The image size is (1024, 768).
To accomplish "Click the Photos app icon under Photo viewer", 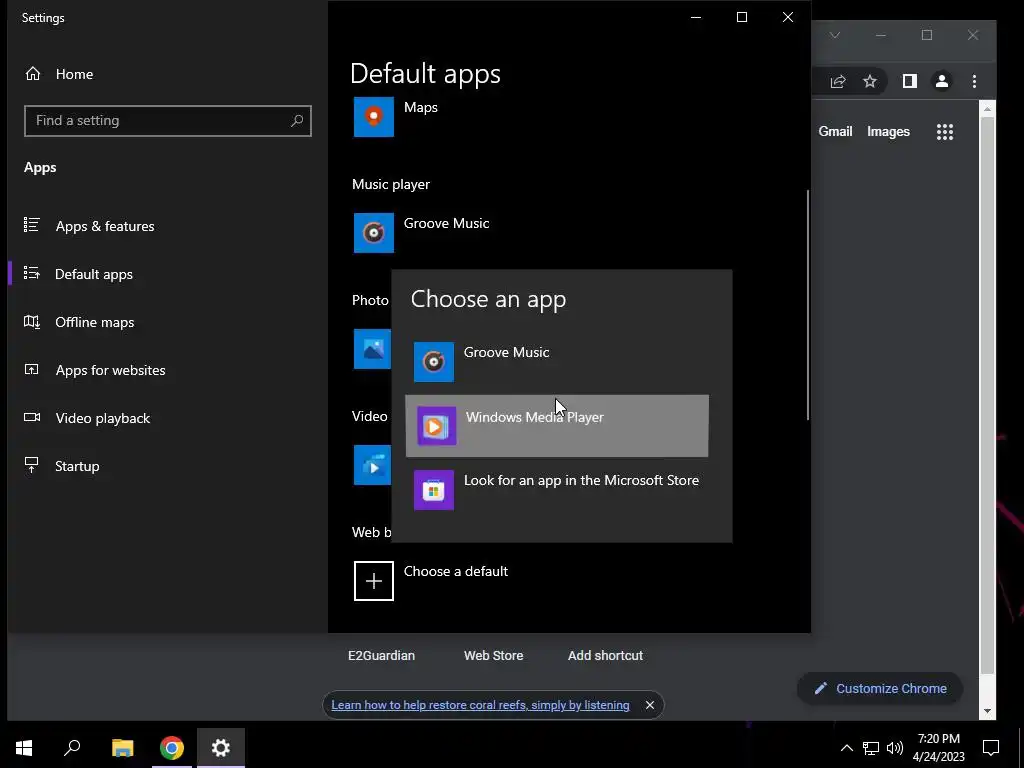I will (x=372, y=349).
